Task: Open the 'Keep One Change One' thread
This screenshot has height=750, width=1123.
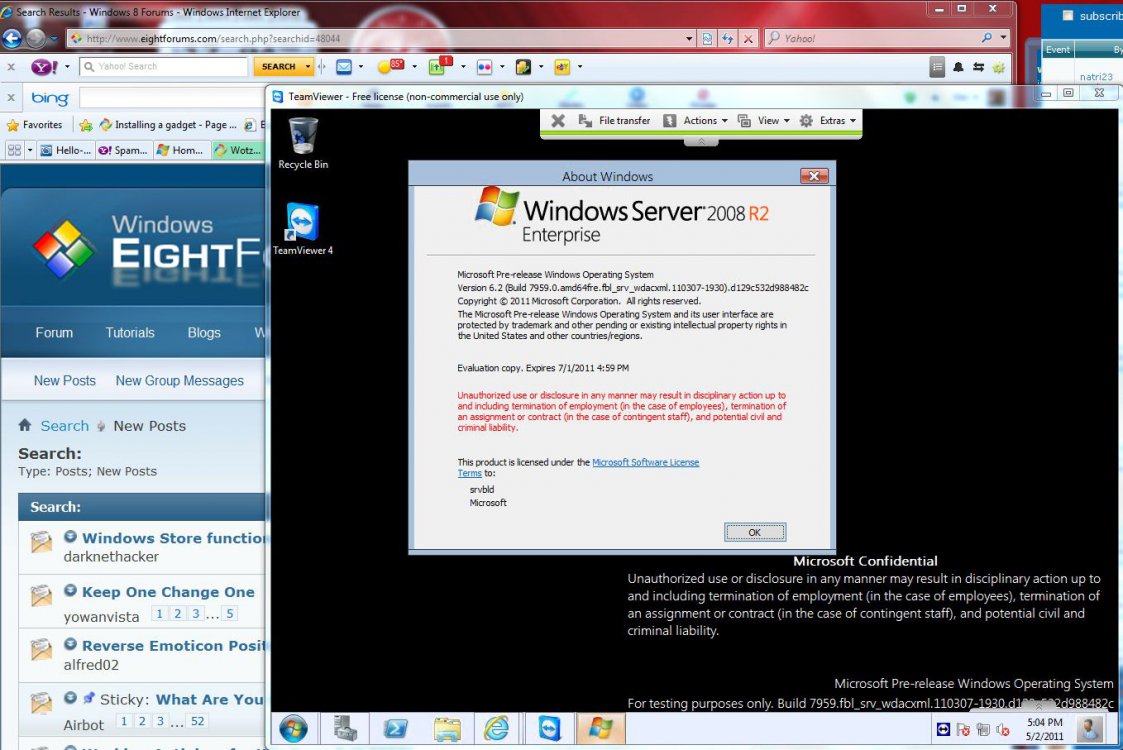Action: pos(168,592)
